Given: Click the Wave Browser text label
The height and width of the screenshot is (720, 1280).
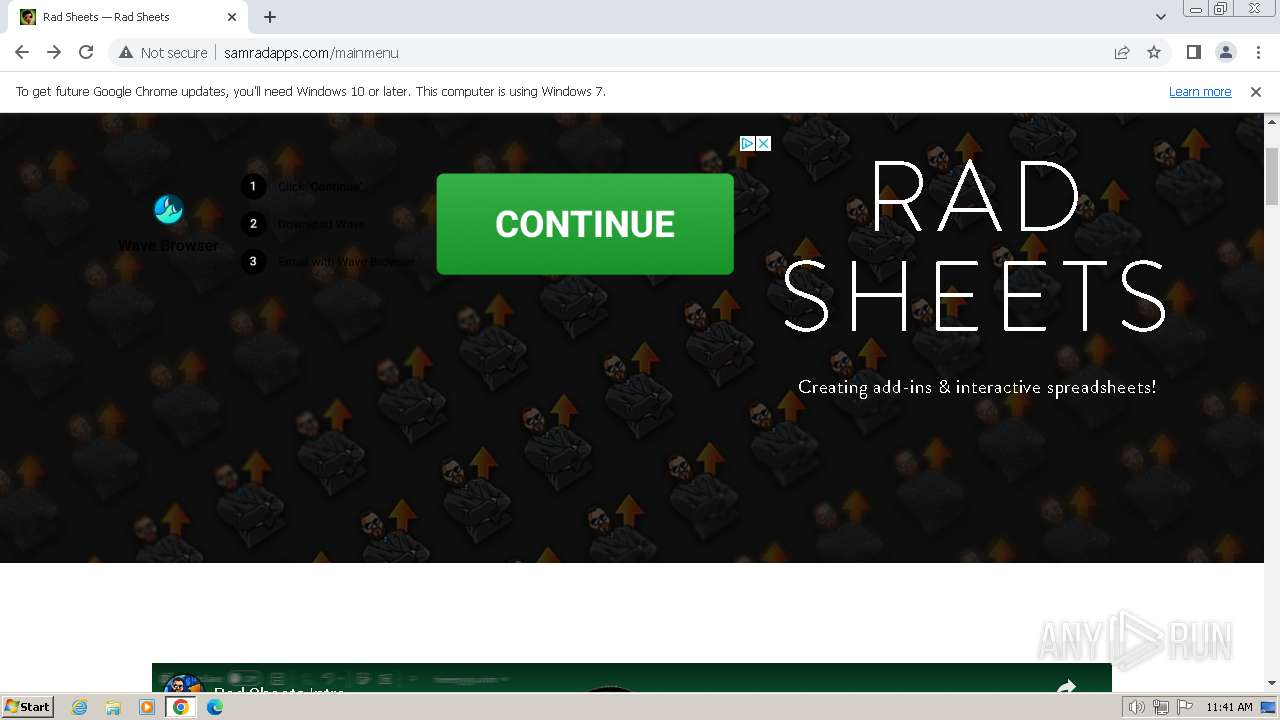Looking at the screenshot, I should [x=168, y=246].
